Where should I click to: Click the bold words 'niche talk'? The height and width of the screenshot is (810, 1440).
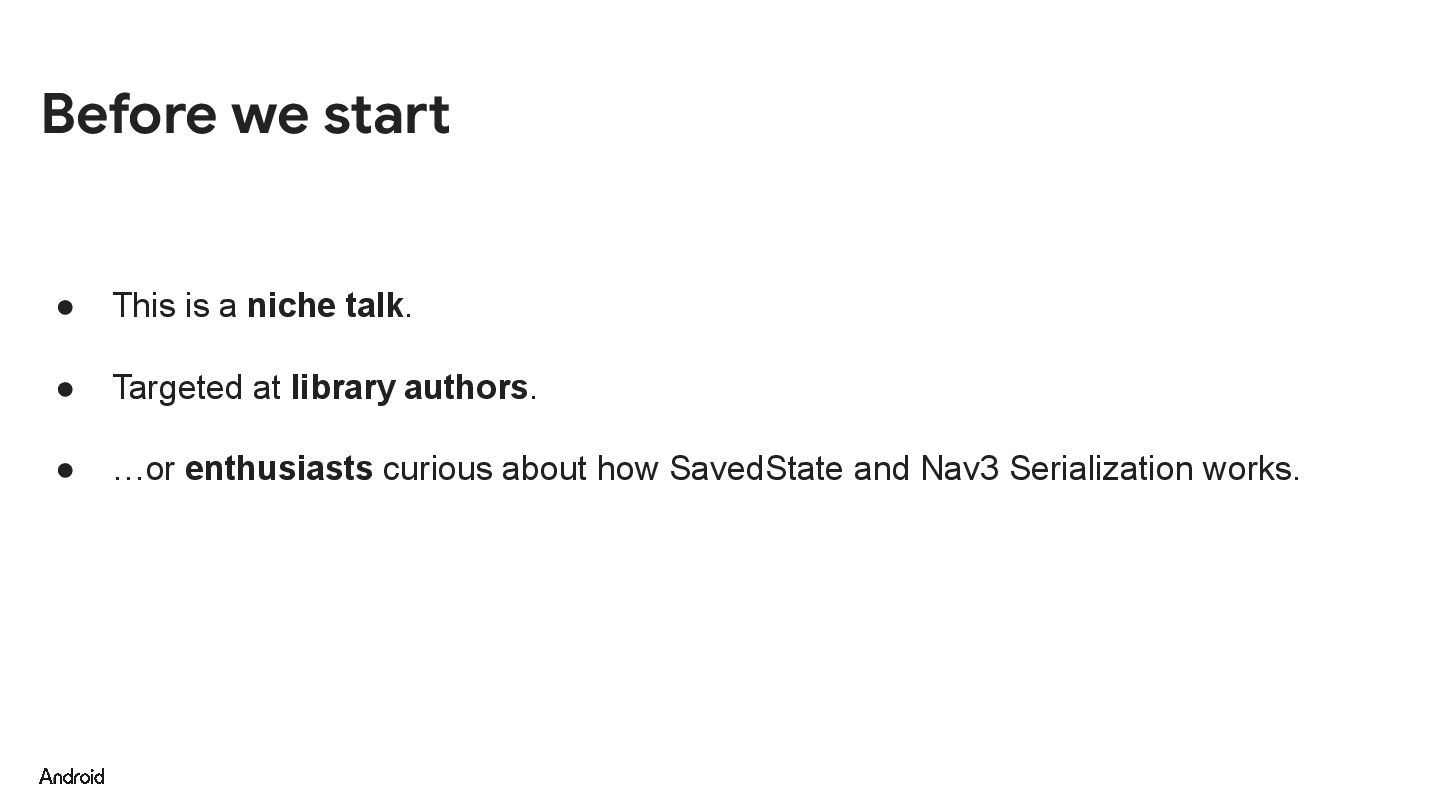325,305
